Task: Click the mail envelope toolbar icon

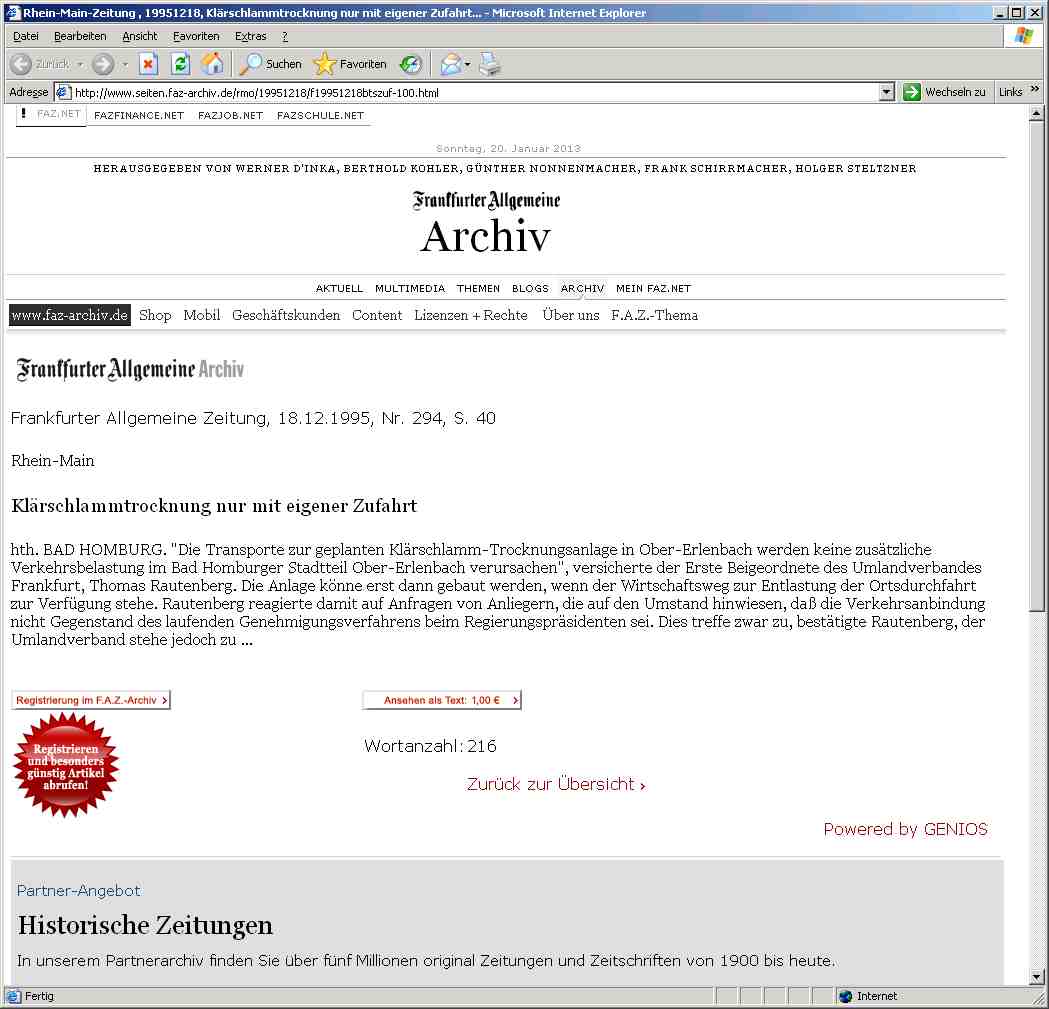Action: (x=450, y=64)
